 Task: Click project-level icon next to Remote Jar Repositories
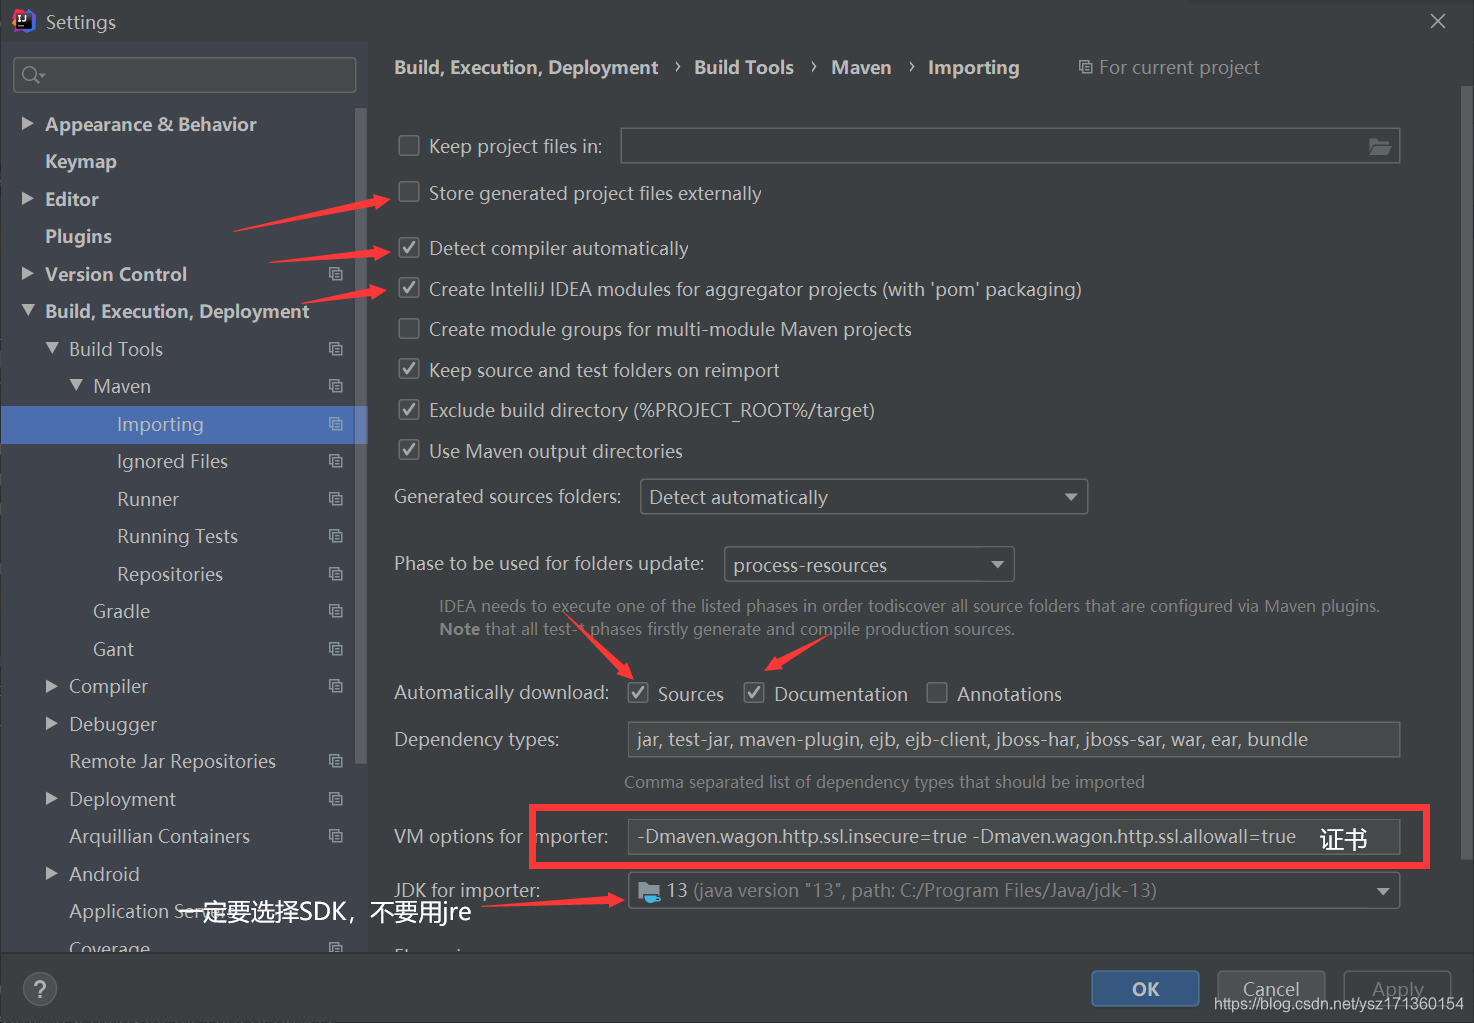(336, 761)
